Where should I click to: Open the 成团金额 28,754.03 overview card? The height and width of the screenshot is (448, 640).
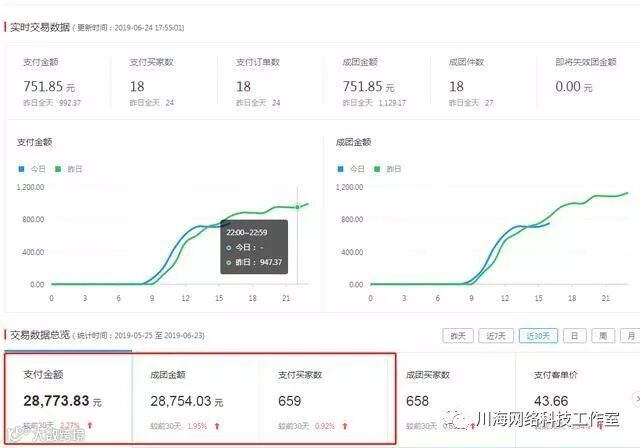point(196,398)
